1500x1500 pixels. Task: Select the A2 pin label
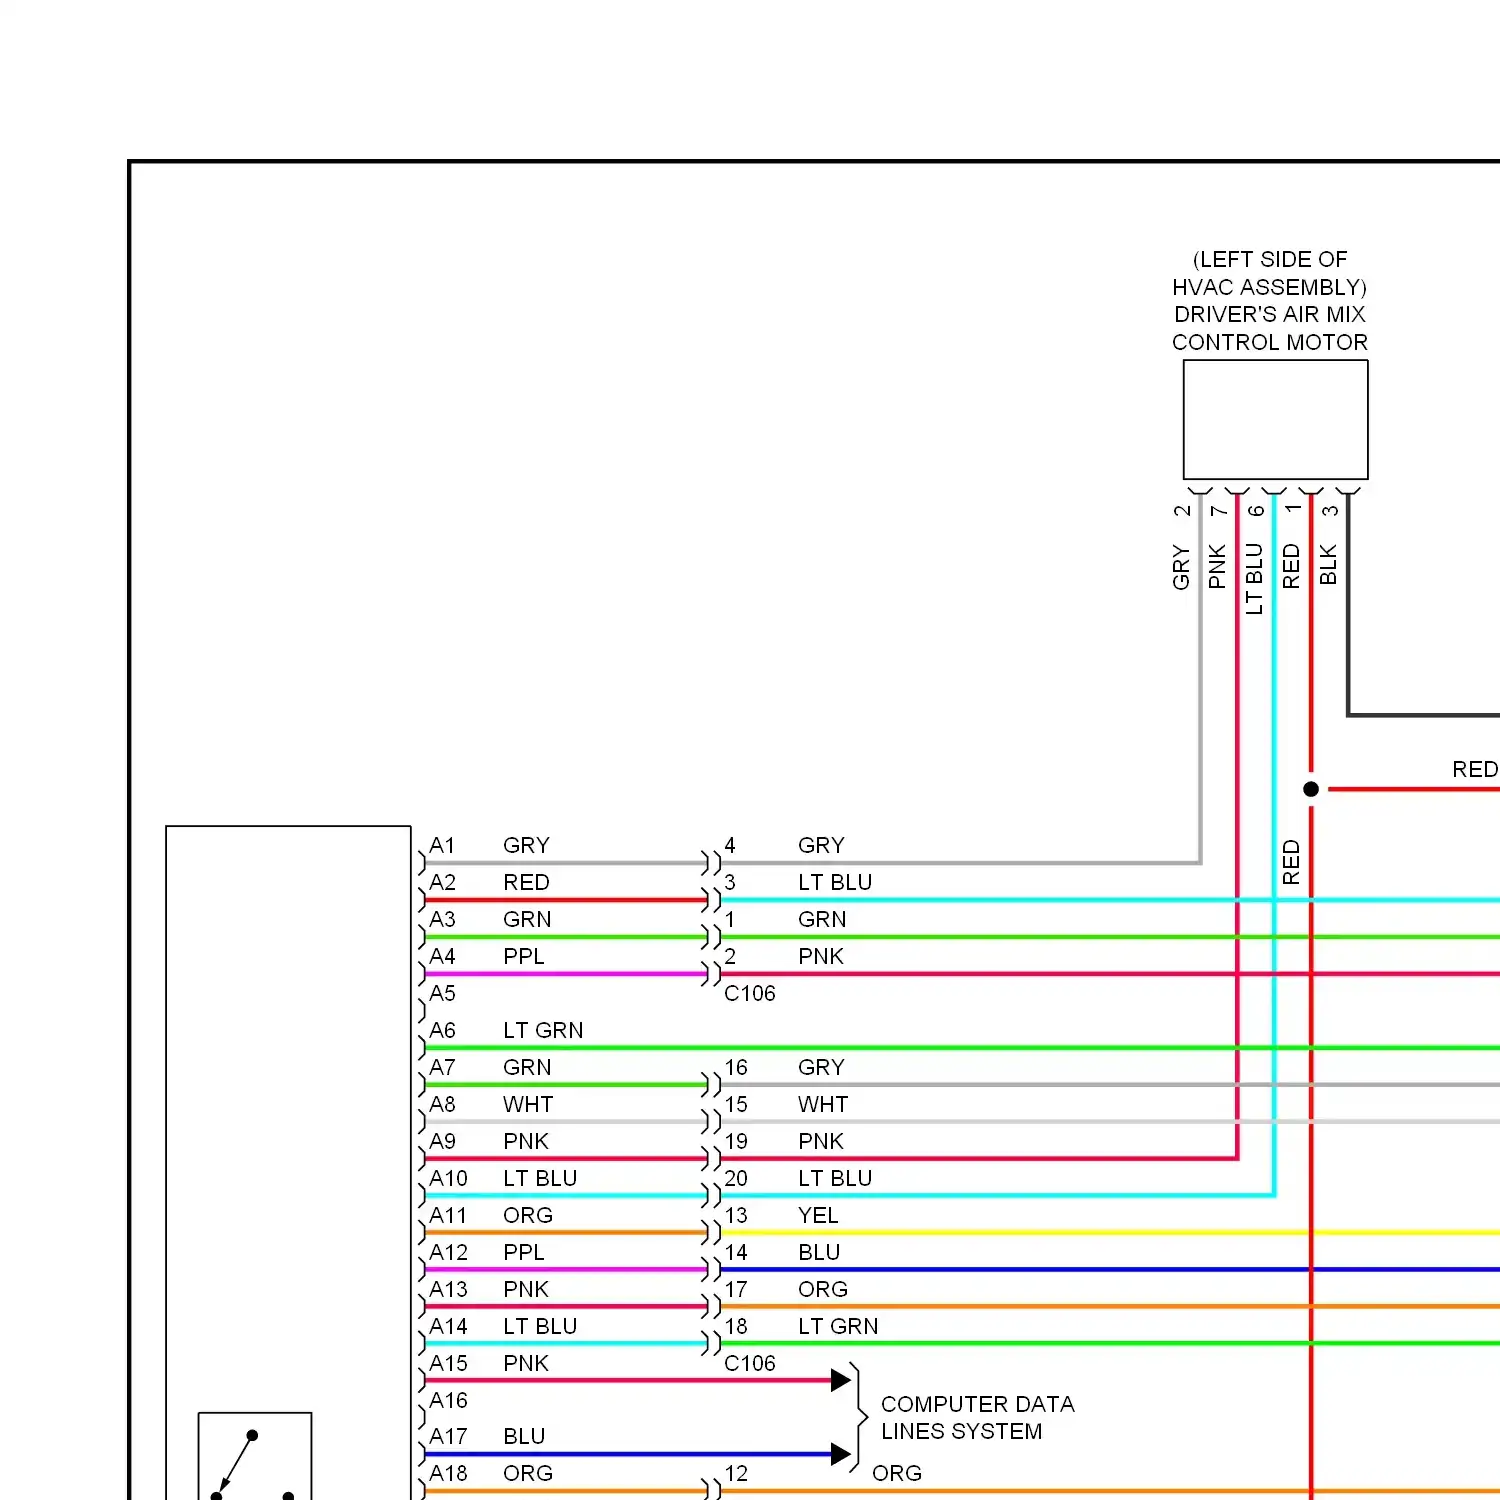(442, 883)
